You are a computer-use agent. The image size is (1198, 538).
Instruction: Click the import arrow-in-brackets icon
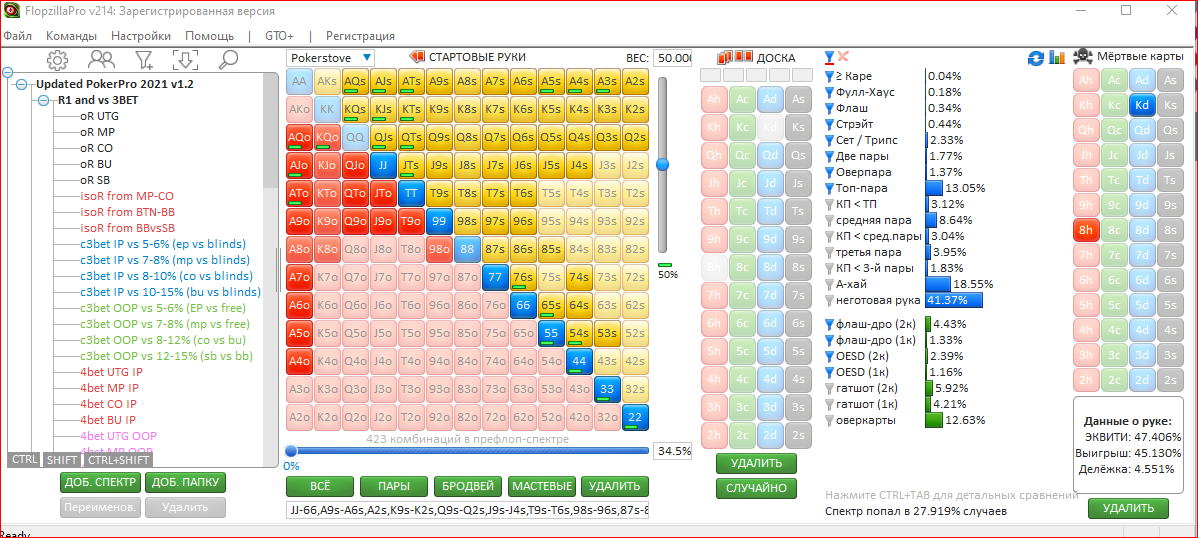pos(186,59)
